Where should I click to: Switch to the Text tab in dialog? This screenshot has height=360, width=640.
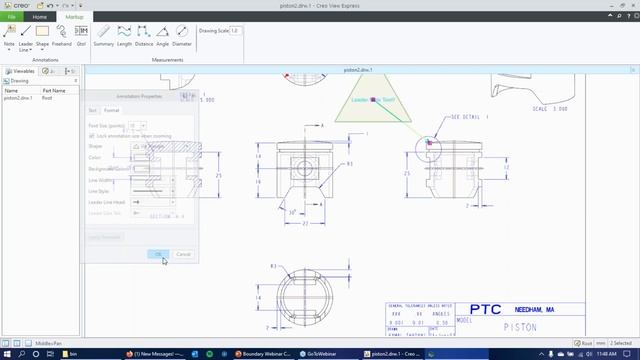[93, 110]
